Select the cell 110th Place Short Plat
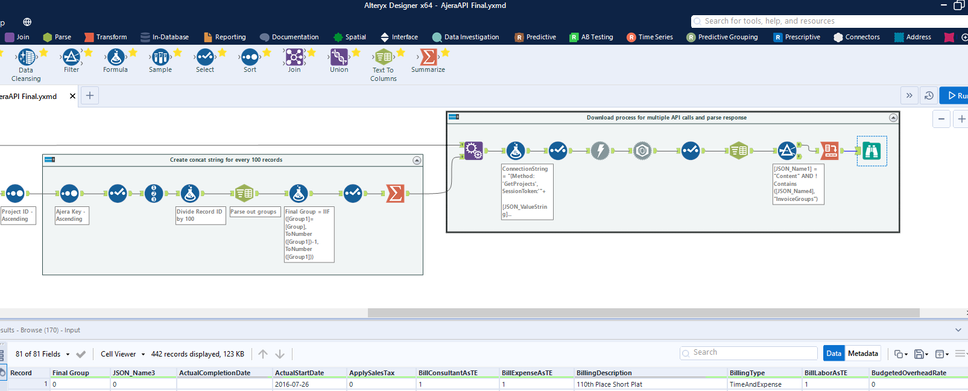 pyautogui.click(x=650, y=384)
